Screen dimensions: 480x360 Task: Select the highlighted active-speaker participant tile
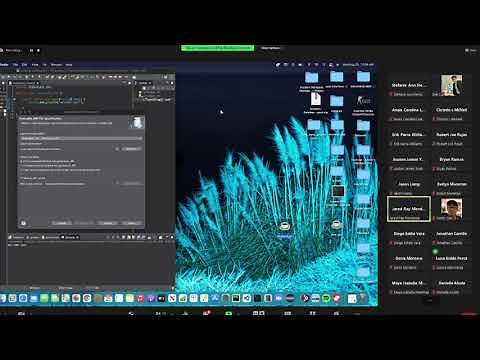[x=409, y=209]
